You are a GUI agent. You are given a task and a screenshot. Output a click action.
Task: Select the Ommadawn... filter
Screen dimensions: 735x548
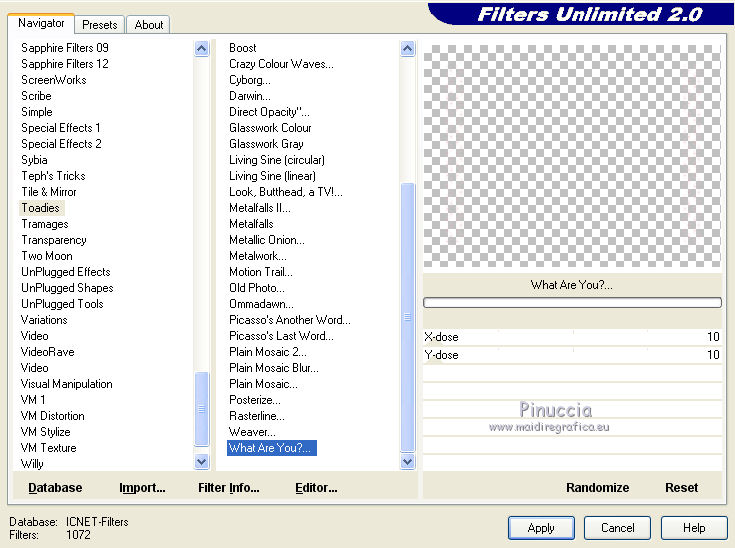click(262, 304)
